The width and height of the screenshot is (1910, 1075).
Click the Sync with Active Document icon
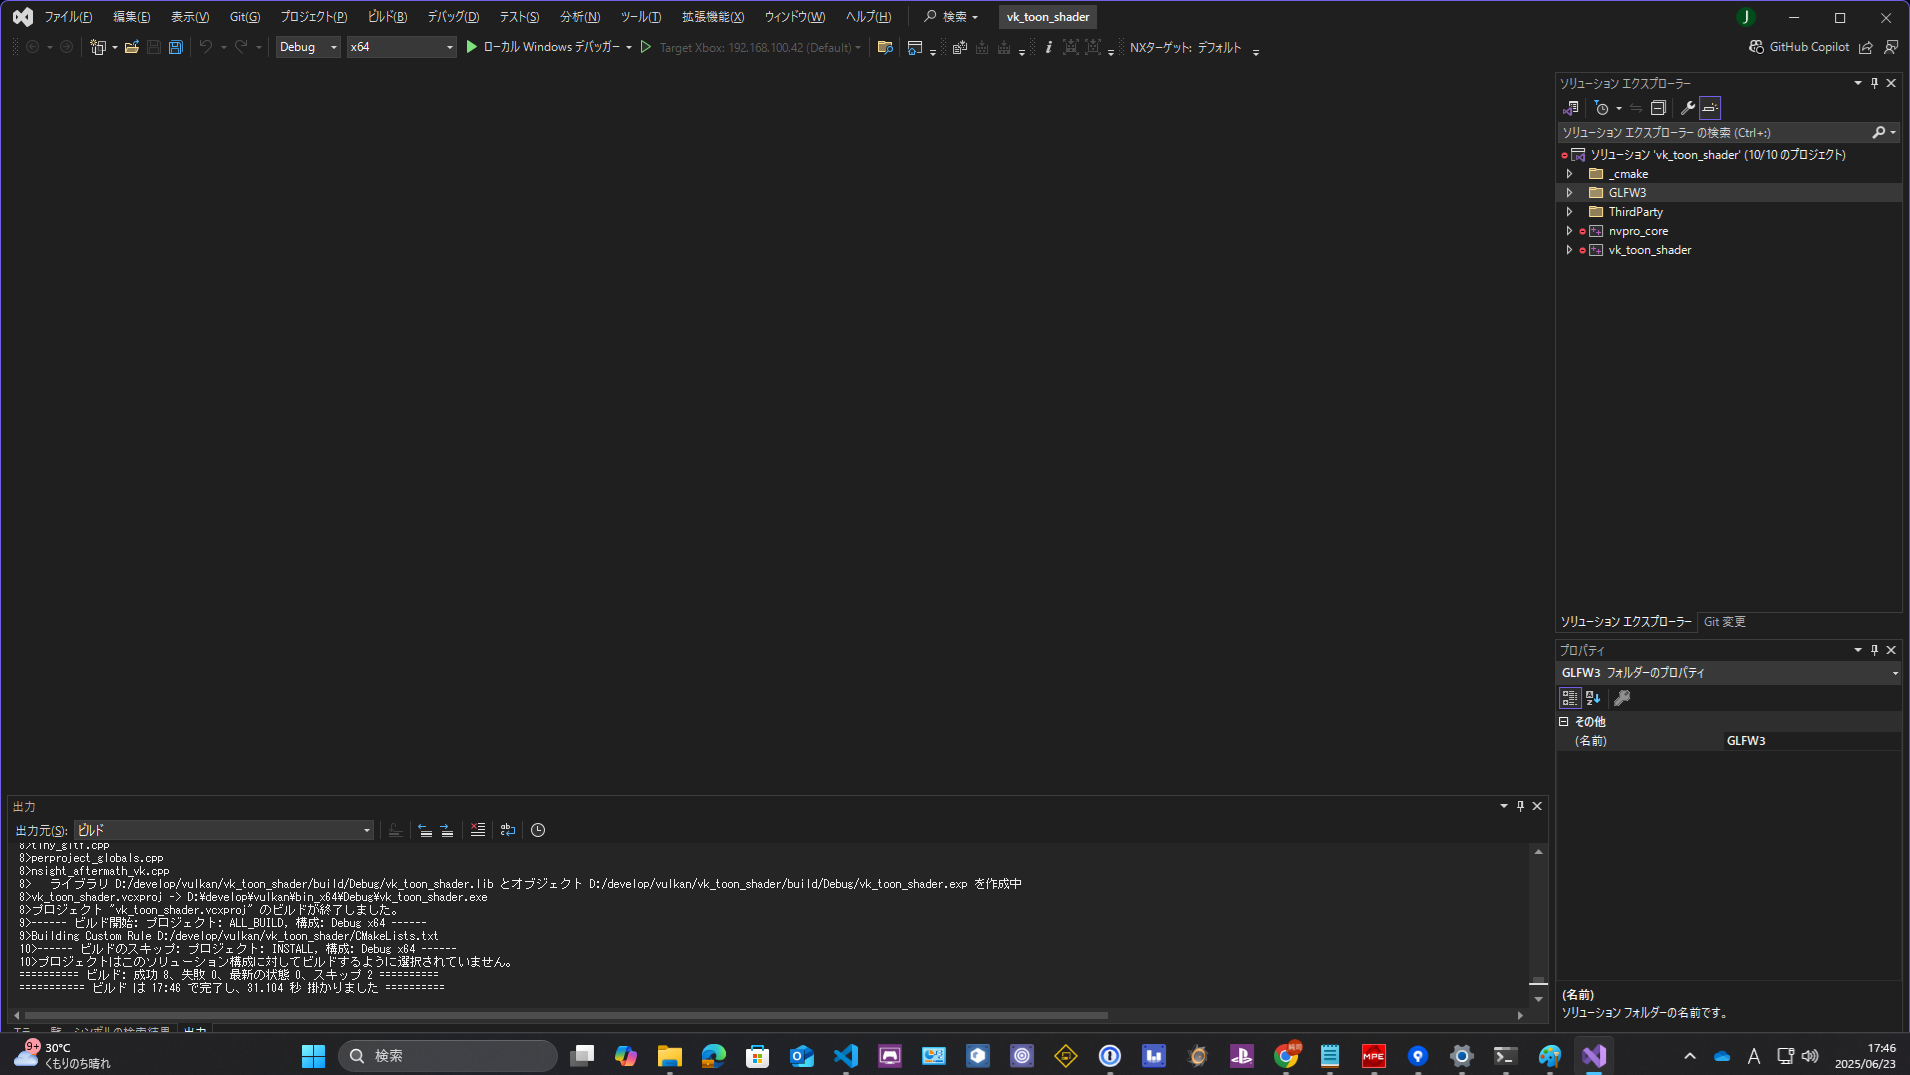[x=1637, y=108]
